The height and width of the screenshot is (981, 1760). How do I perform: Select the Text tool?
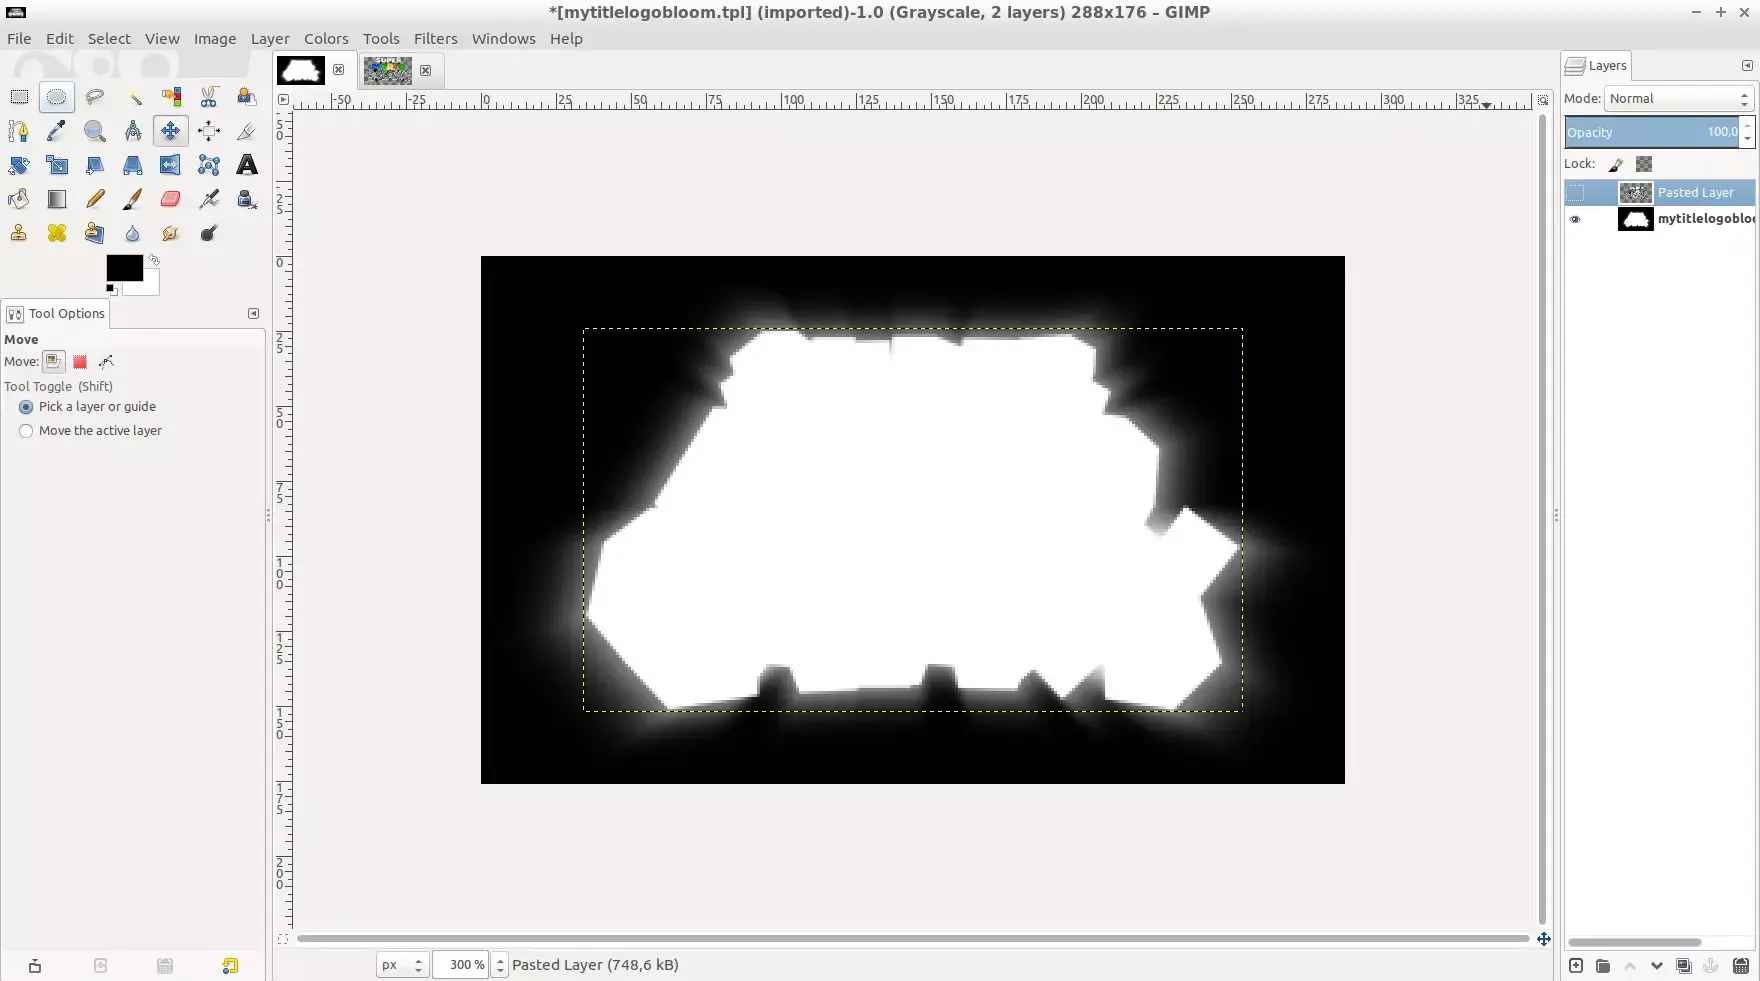point(247,165)
